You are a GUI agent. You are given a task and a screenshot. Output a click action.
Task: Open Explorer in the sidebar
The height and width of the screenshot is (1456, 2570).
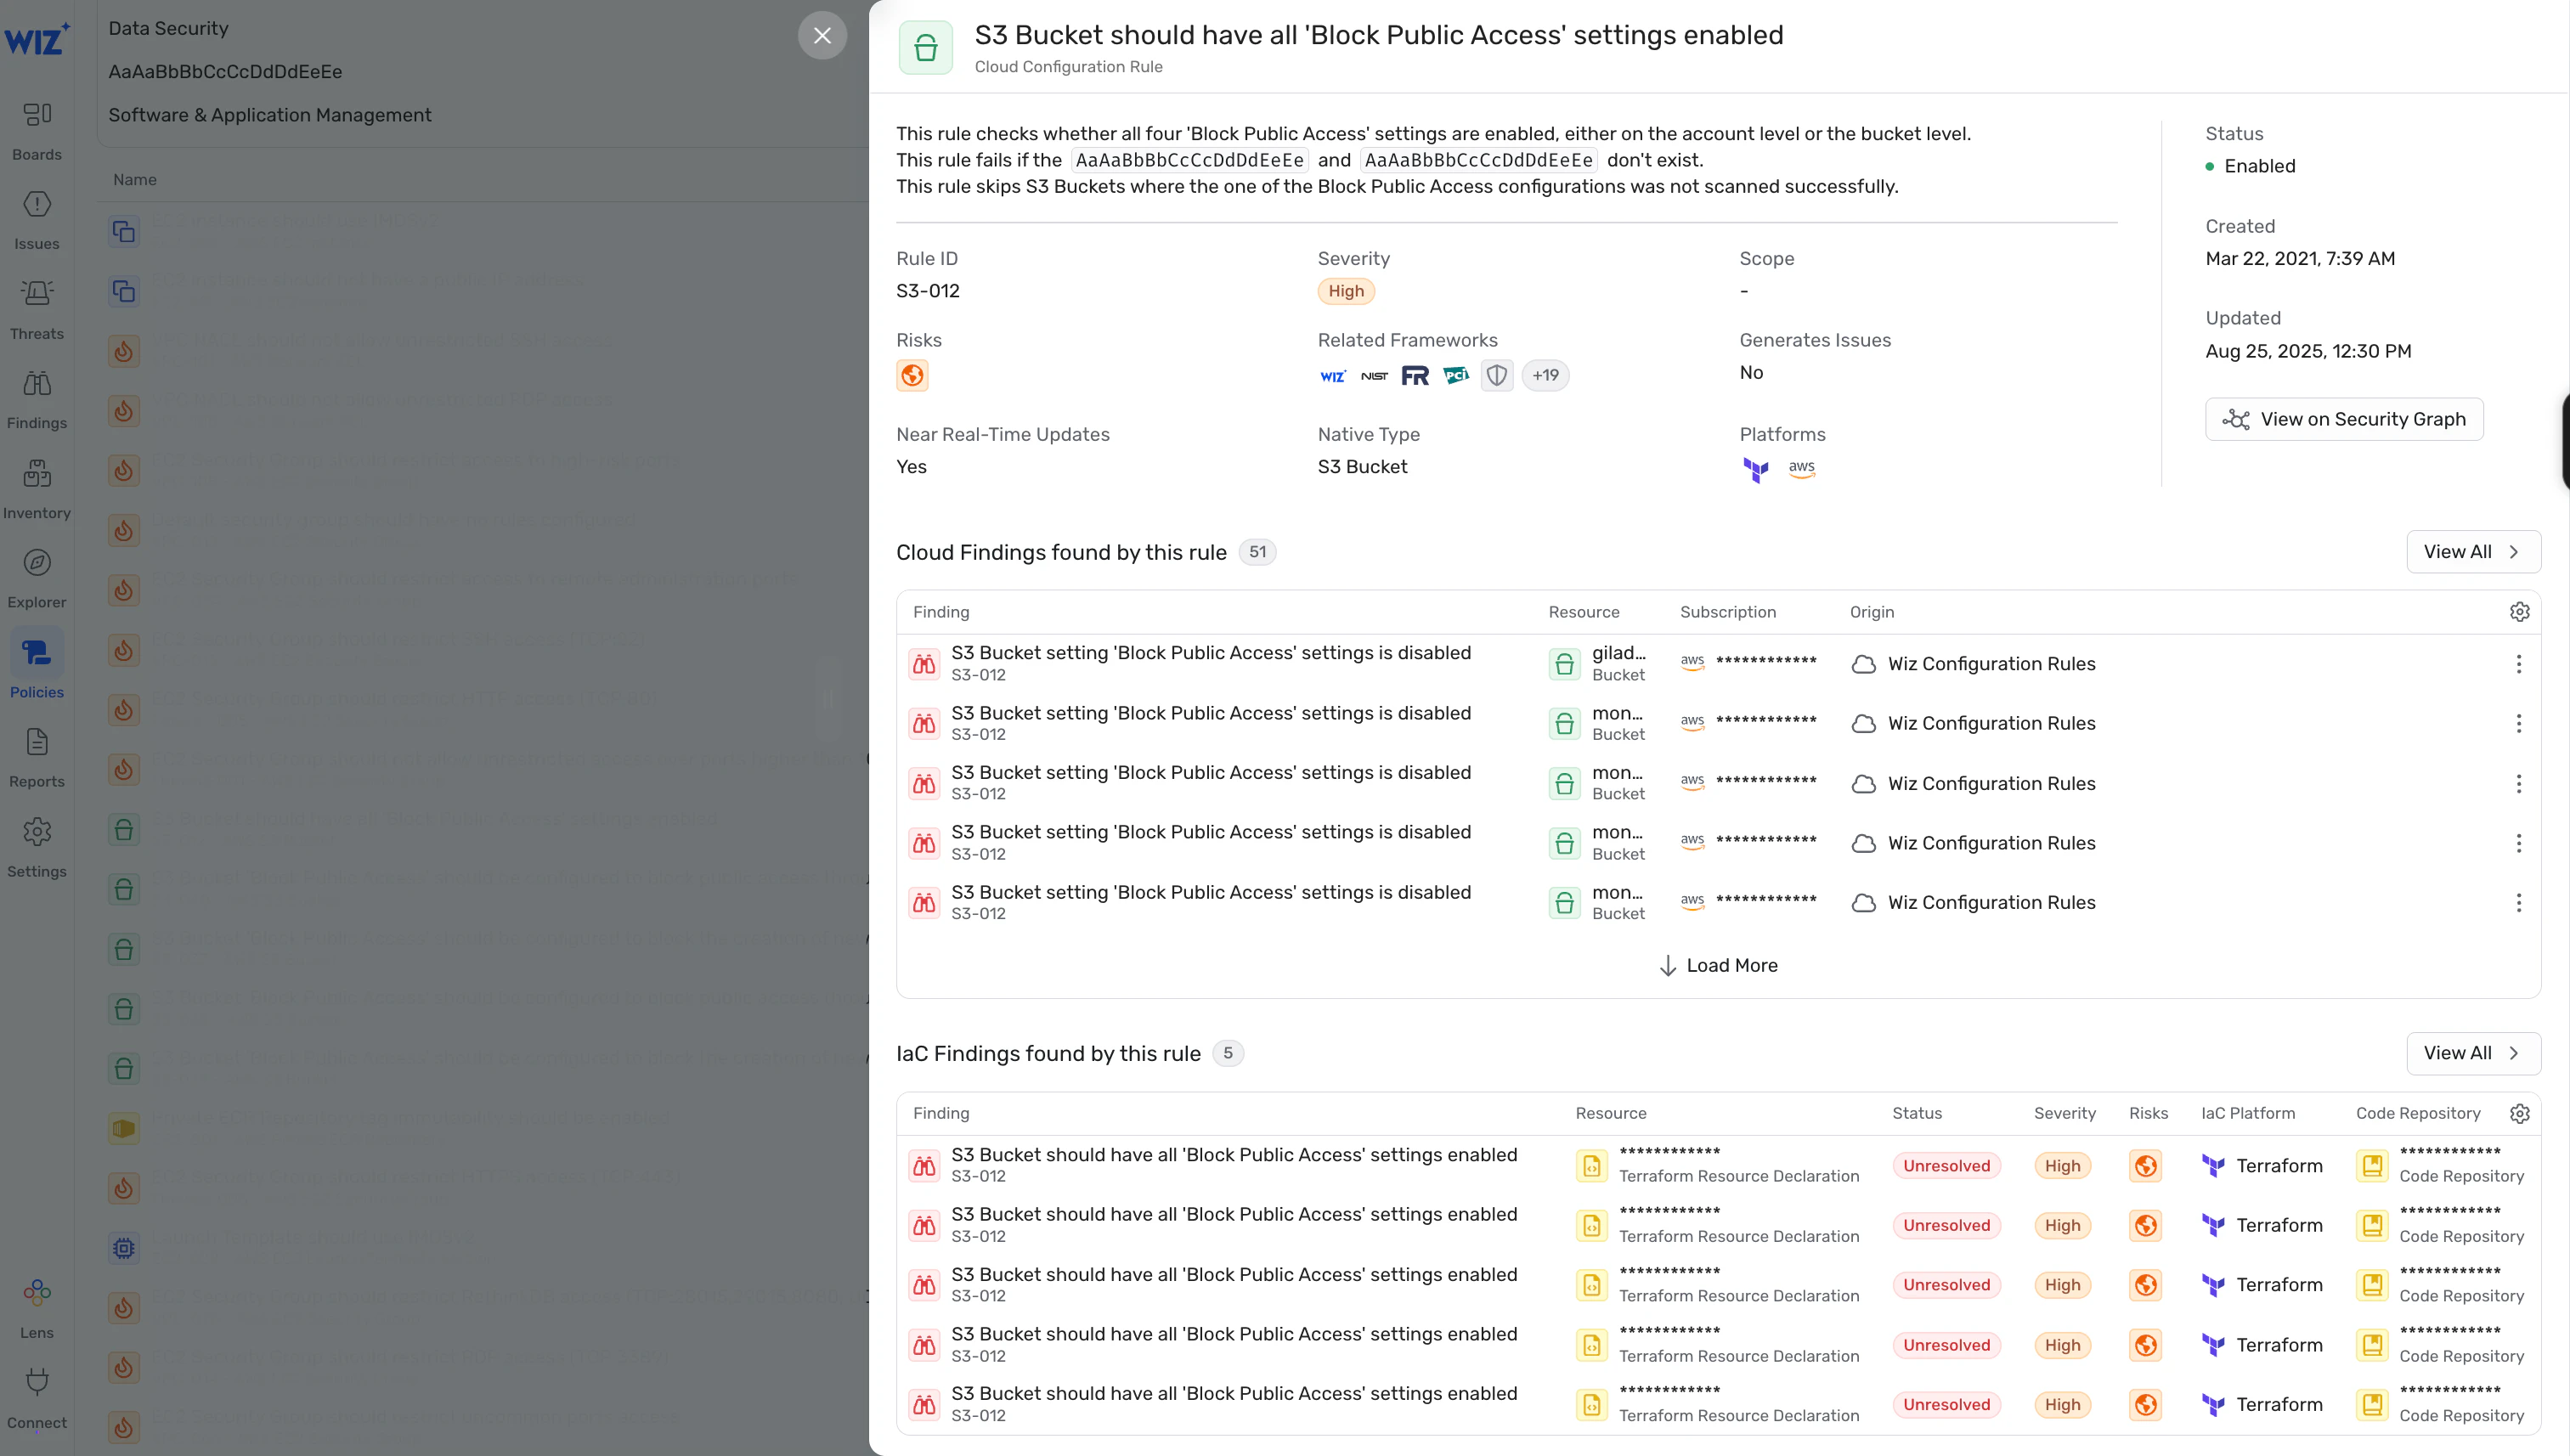(37, 579)
